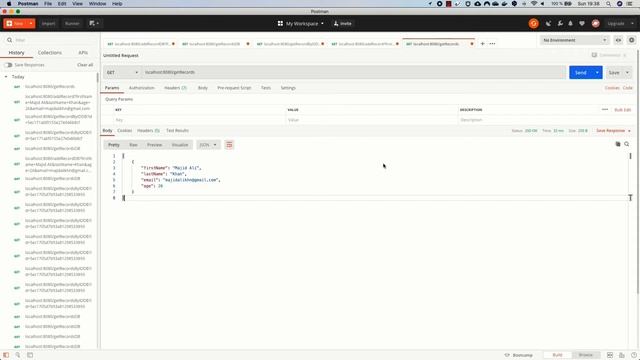Viewport: 640px width, 360px height.
Task: Open Bootcamp in the status bar
Action: point(519,355)
